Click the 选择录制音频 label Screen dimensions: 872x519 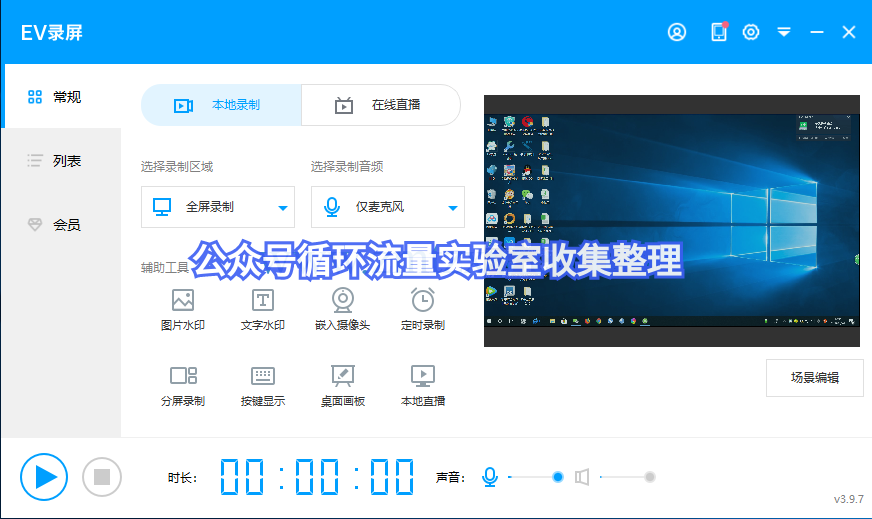[347, 166]
